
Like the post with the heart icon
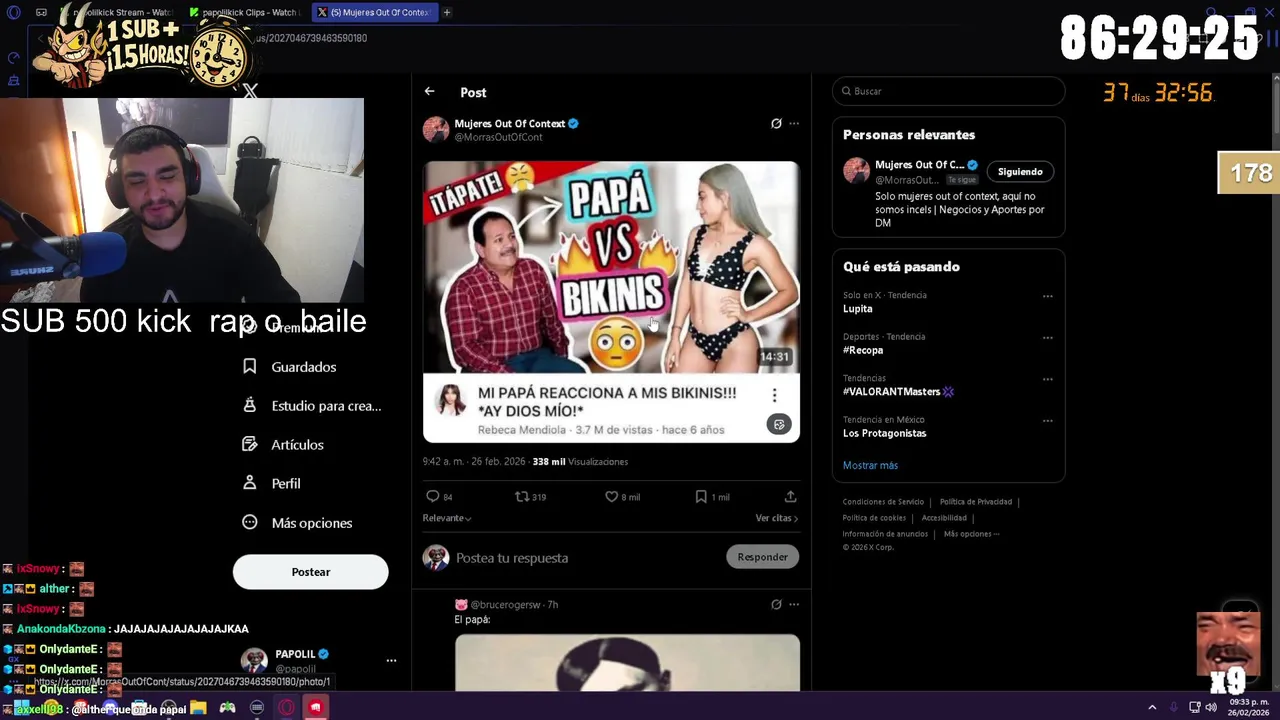pyautogui.click(x=611, y=496)
